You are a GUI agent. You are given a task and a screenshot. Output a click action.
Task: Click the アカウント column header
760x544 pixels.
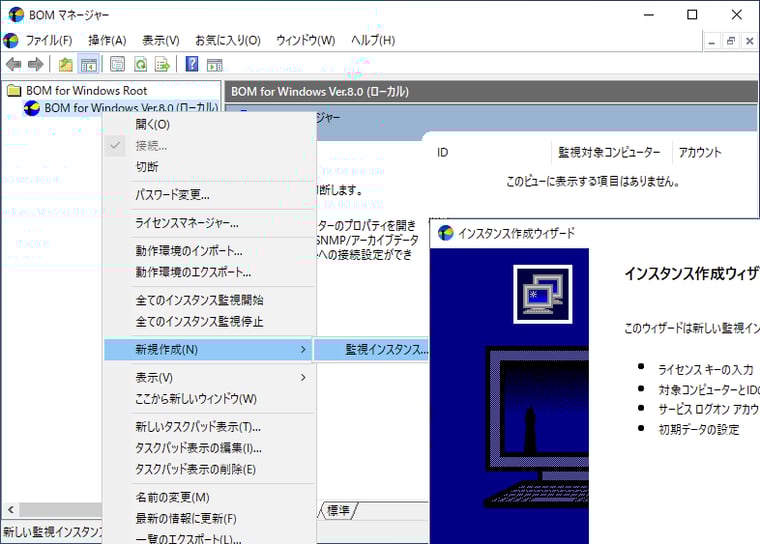[x=700, y=153]
